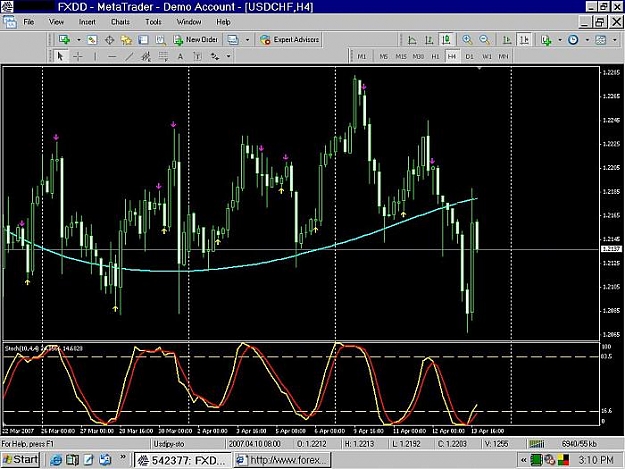Viewport: 625px width, 469px height.
Task: Toggle the Terminal window icon
Action: pyautogui.click(x=143, y=40)
